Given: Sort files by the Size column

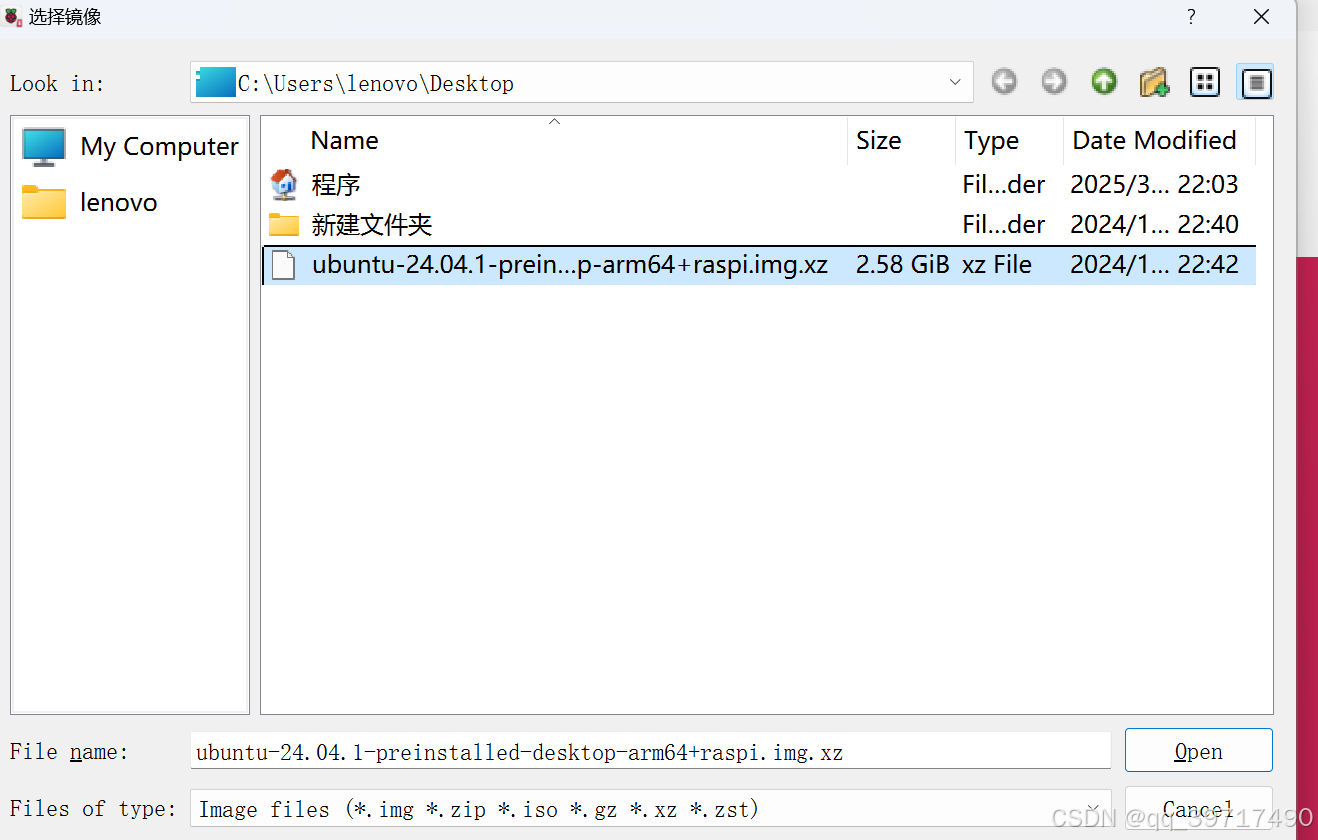Looking at the screenshot, I should click(x=878, y=140).
